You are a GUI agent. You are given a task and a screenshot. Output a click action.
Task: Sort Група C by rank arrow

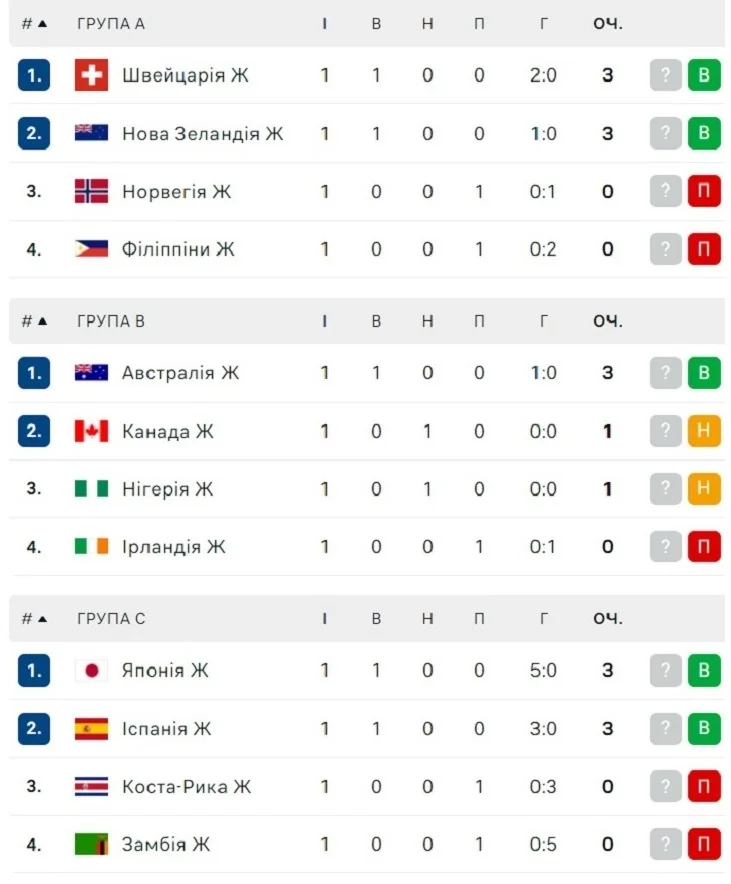42,619
